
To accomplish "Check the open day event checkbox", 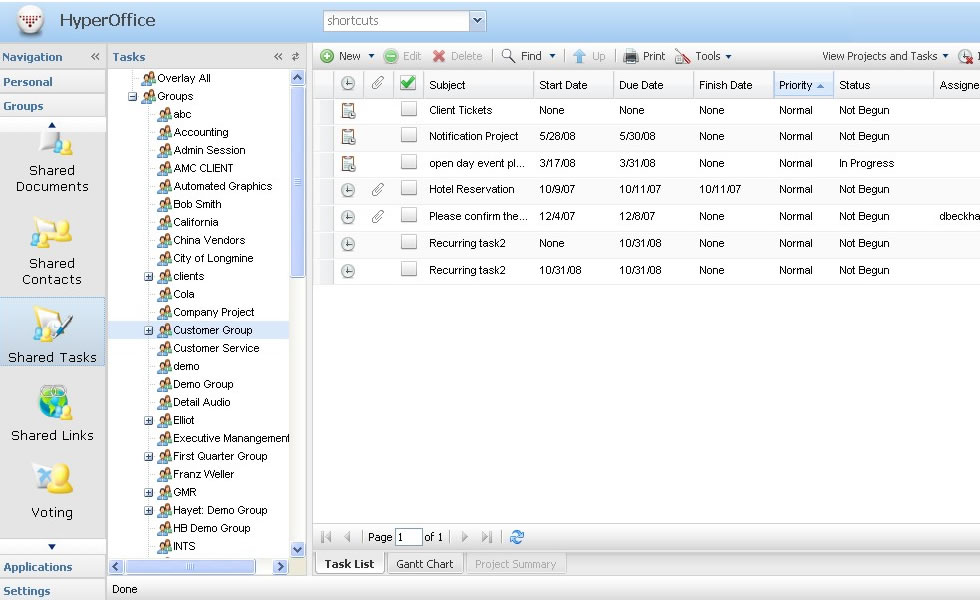I will pos(409,162).
